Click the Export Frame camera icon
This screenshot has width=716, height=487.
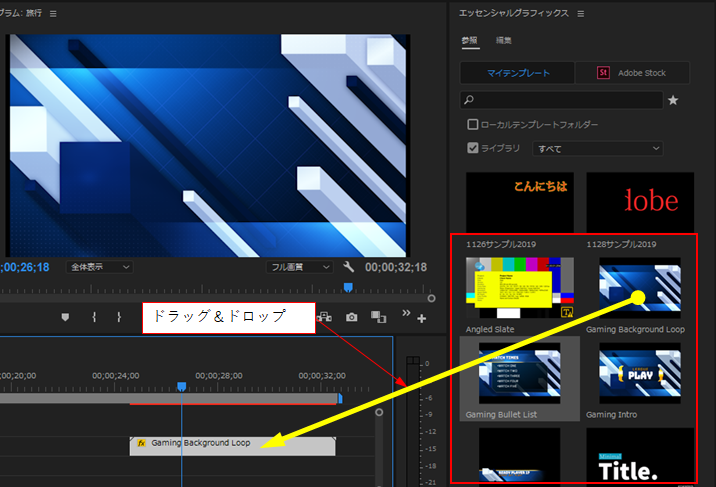352,317
